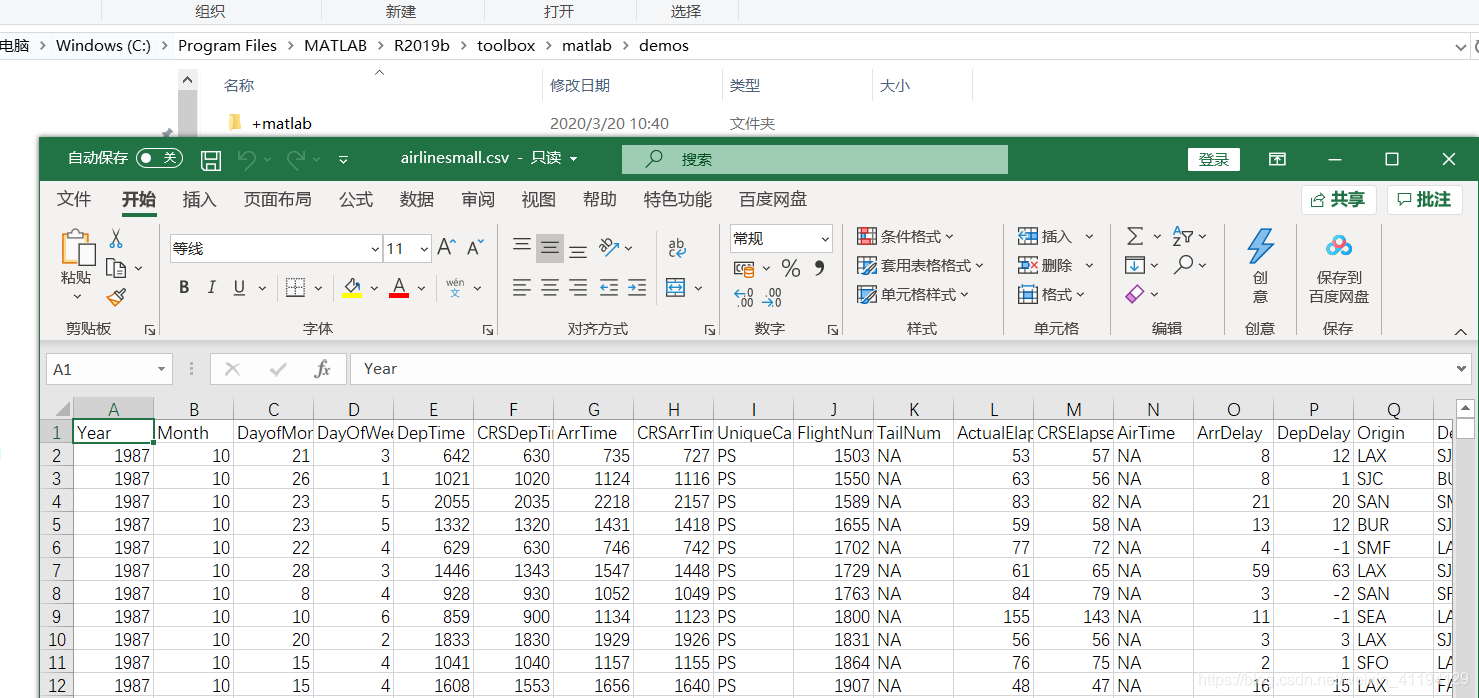Open the Fill down-arrow dropdown
Image resolution: width=1479 pixels, height=698 pixels.
(x=1142, y=265)
